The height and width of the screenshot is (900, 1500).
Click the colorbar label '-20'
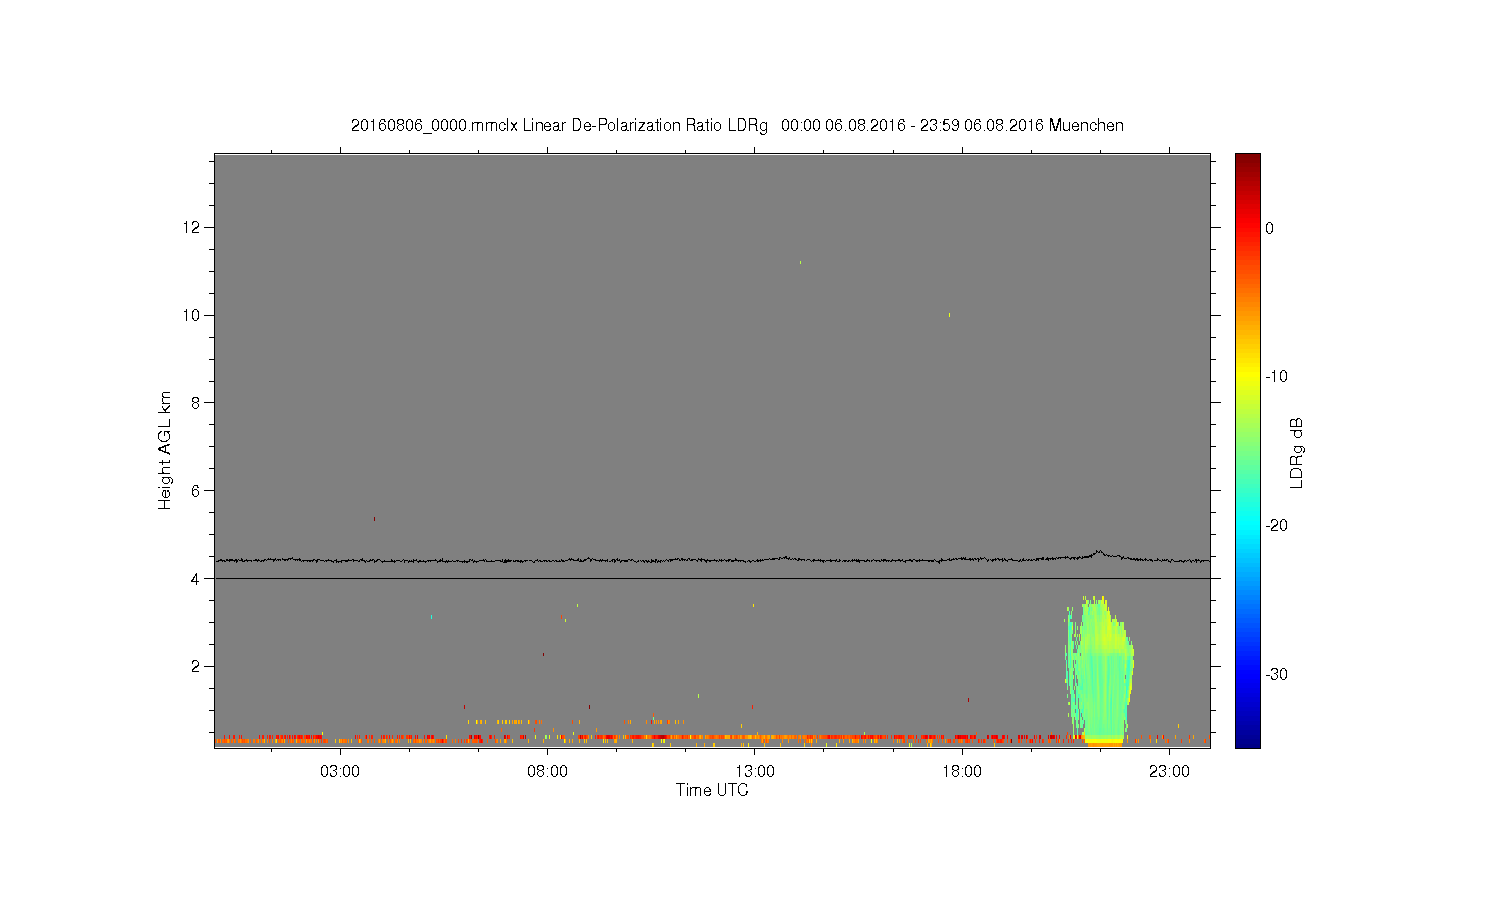coord(1276,526)
